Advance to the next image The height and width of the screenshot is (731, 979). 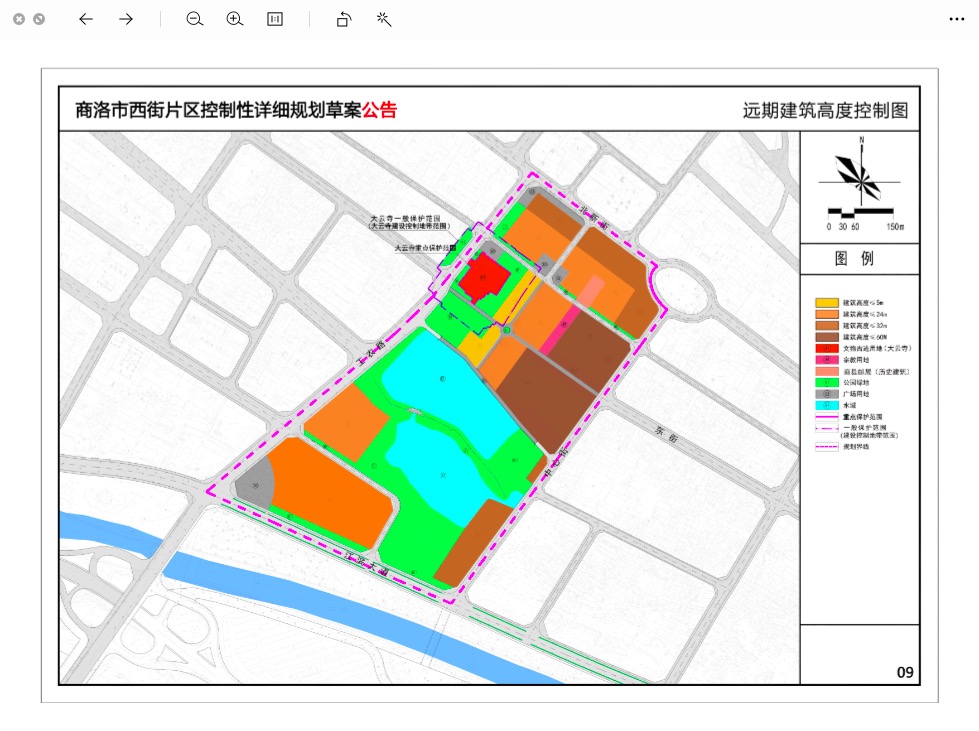[x=126, y=19]
